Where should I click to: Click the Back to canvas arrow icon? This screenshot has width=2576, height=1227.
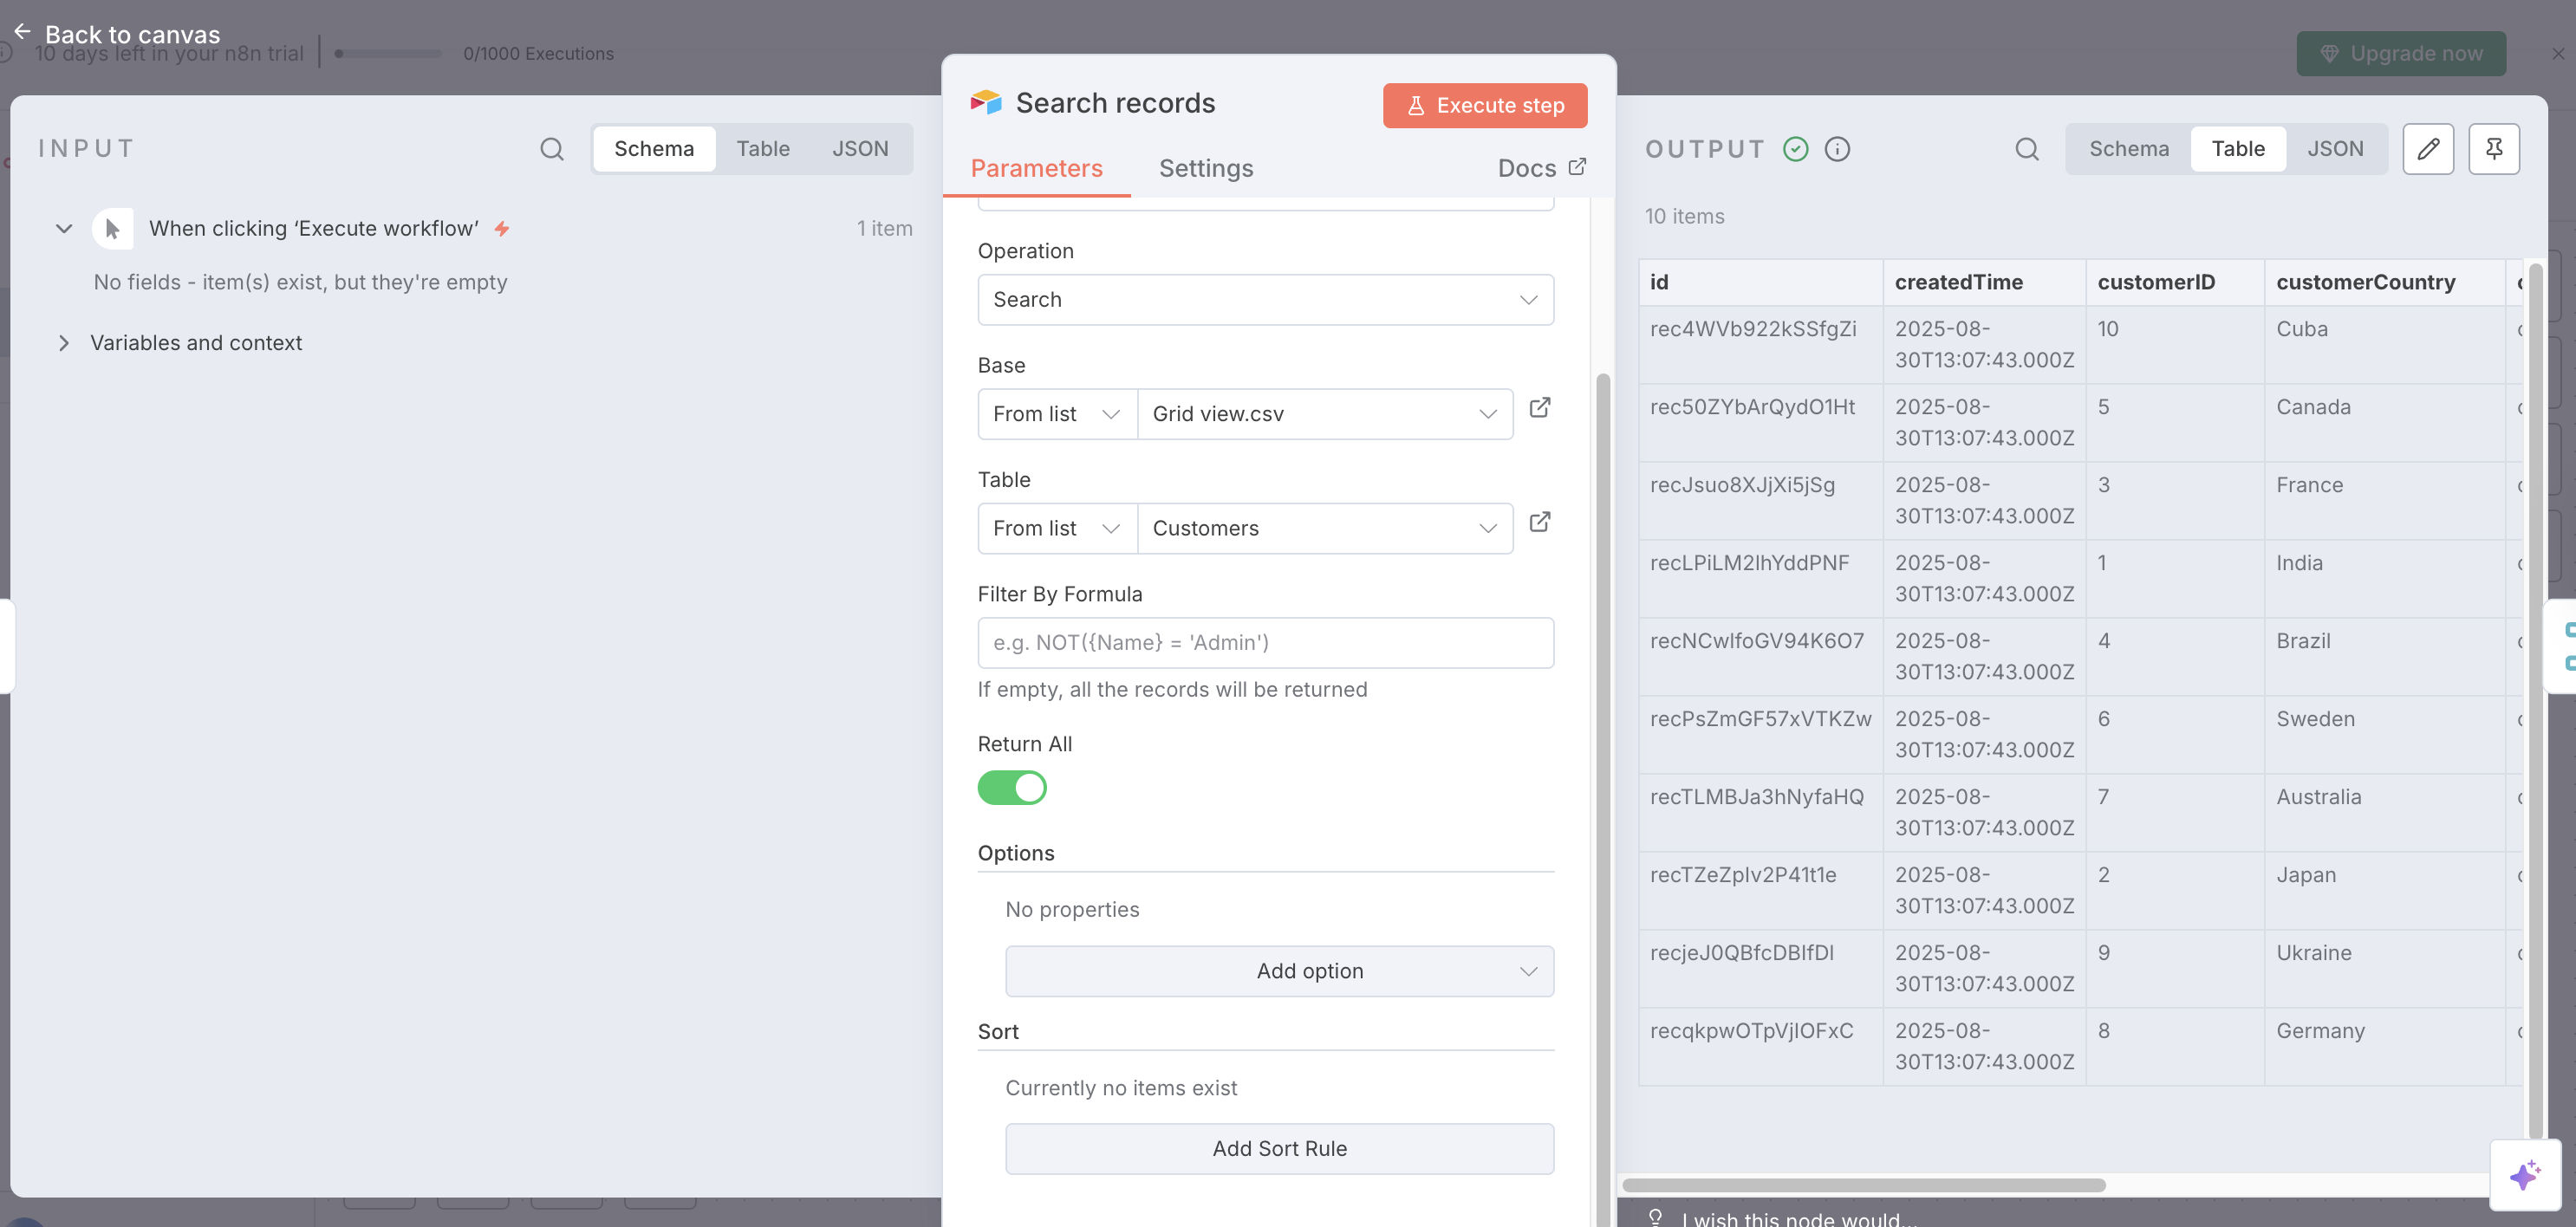(22, 33)
